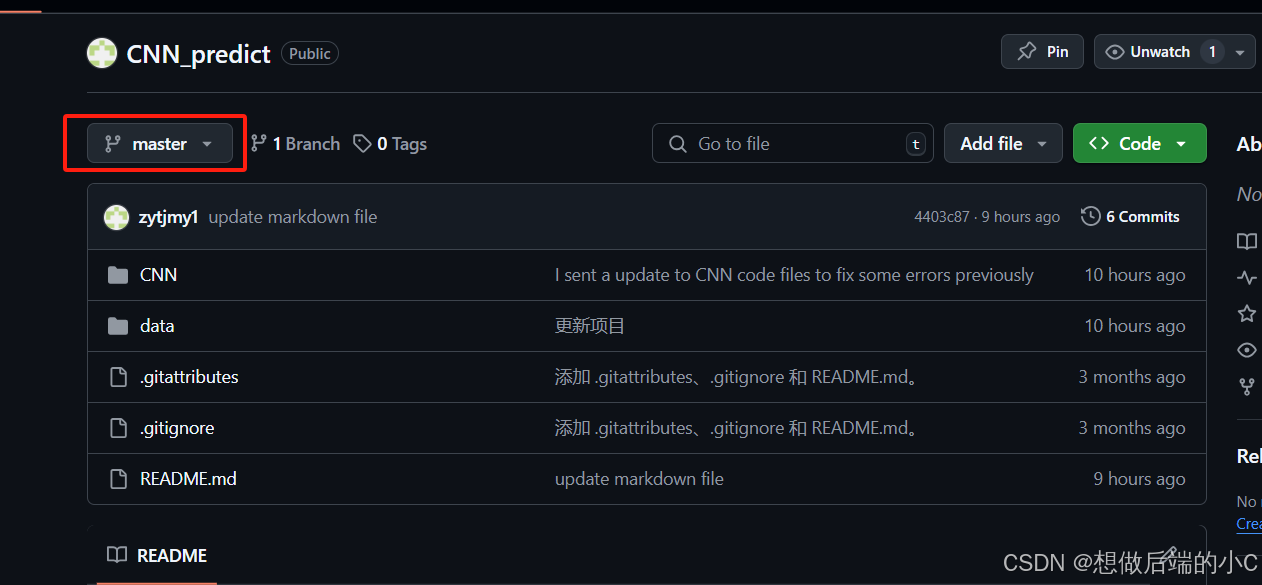Open the sidebar Readme book icon
This screenshot has width=1262, height=585.
(x=1247, y=241)
